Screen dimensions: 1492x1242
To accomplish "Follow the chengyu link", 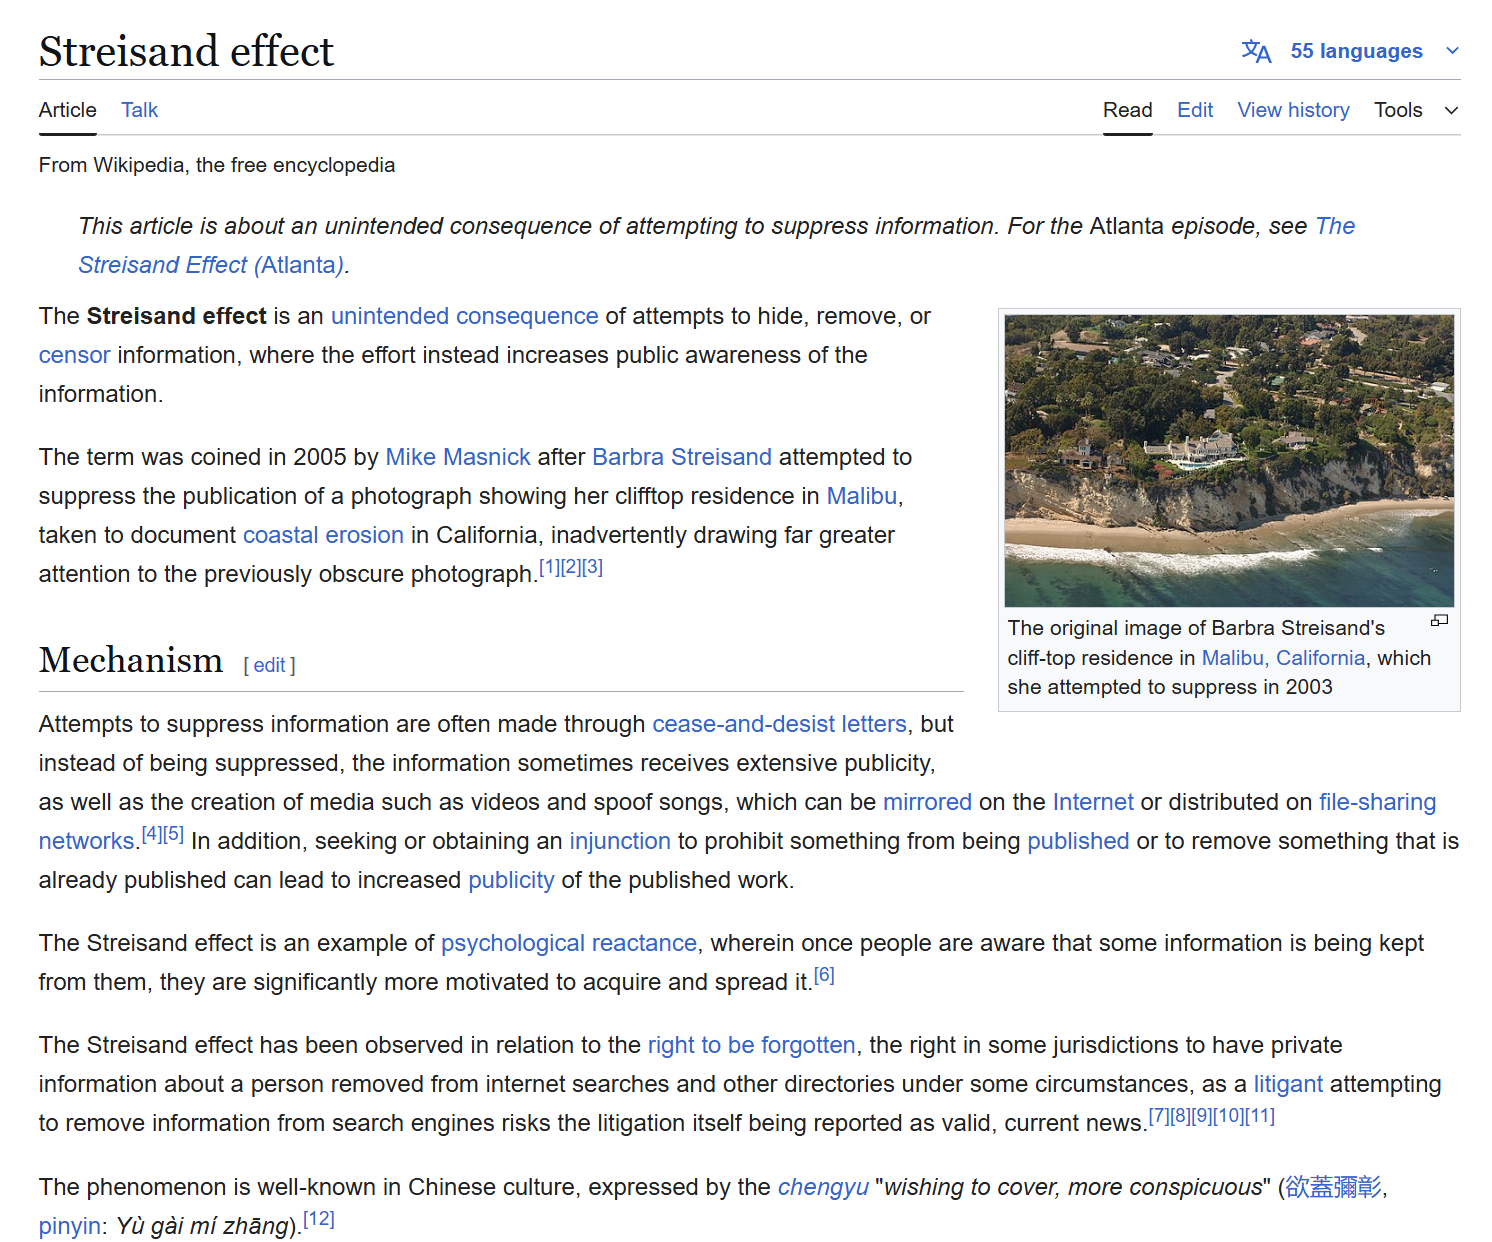I will [x=823, y=1187].
